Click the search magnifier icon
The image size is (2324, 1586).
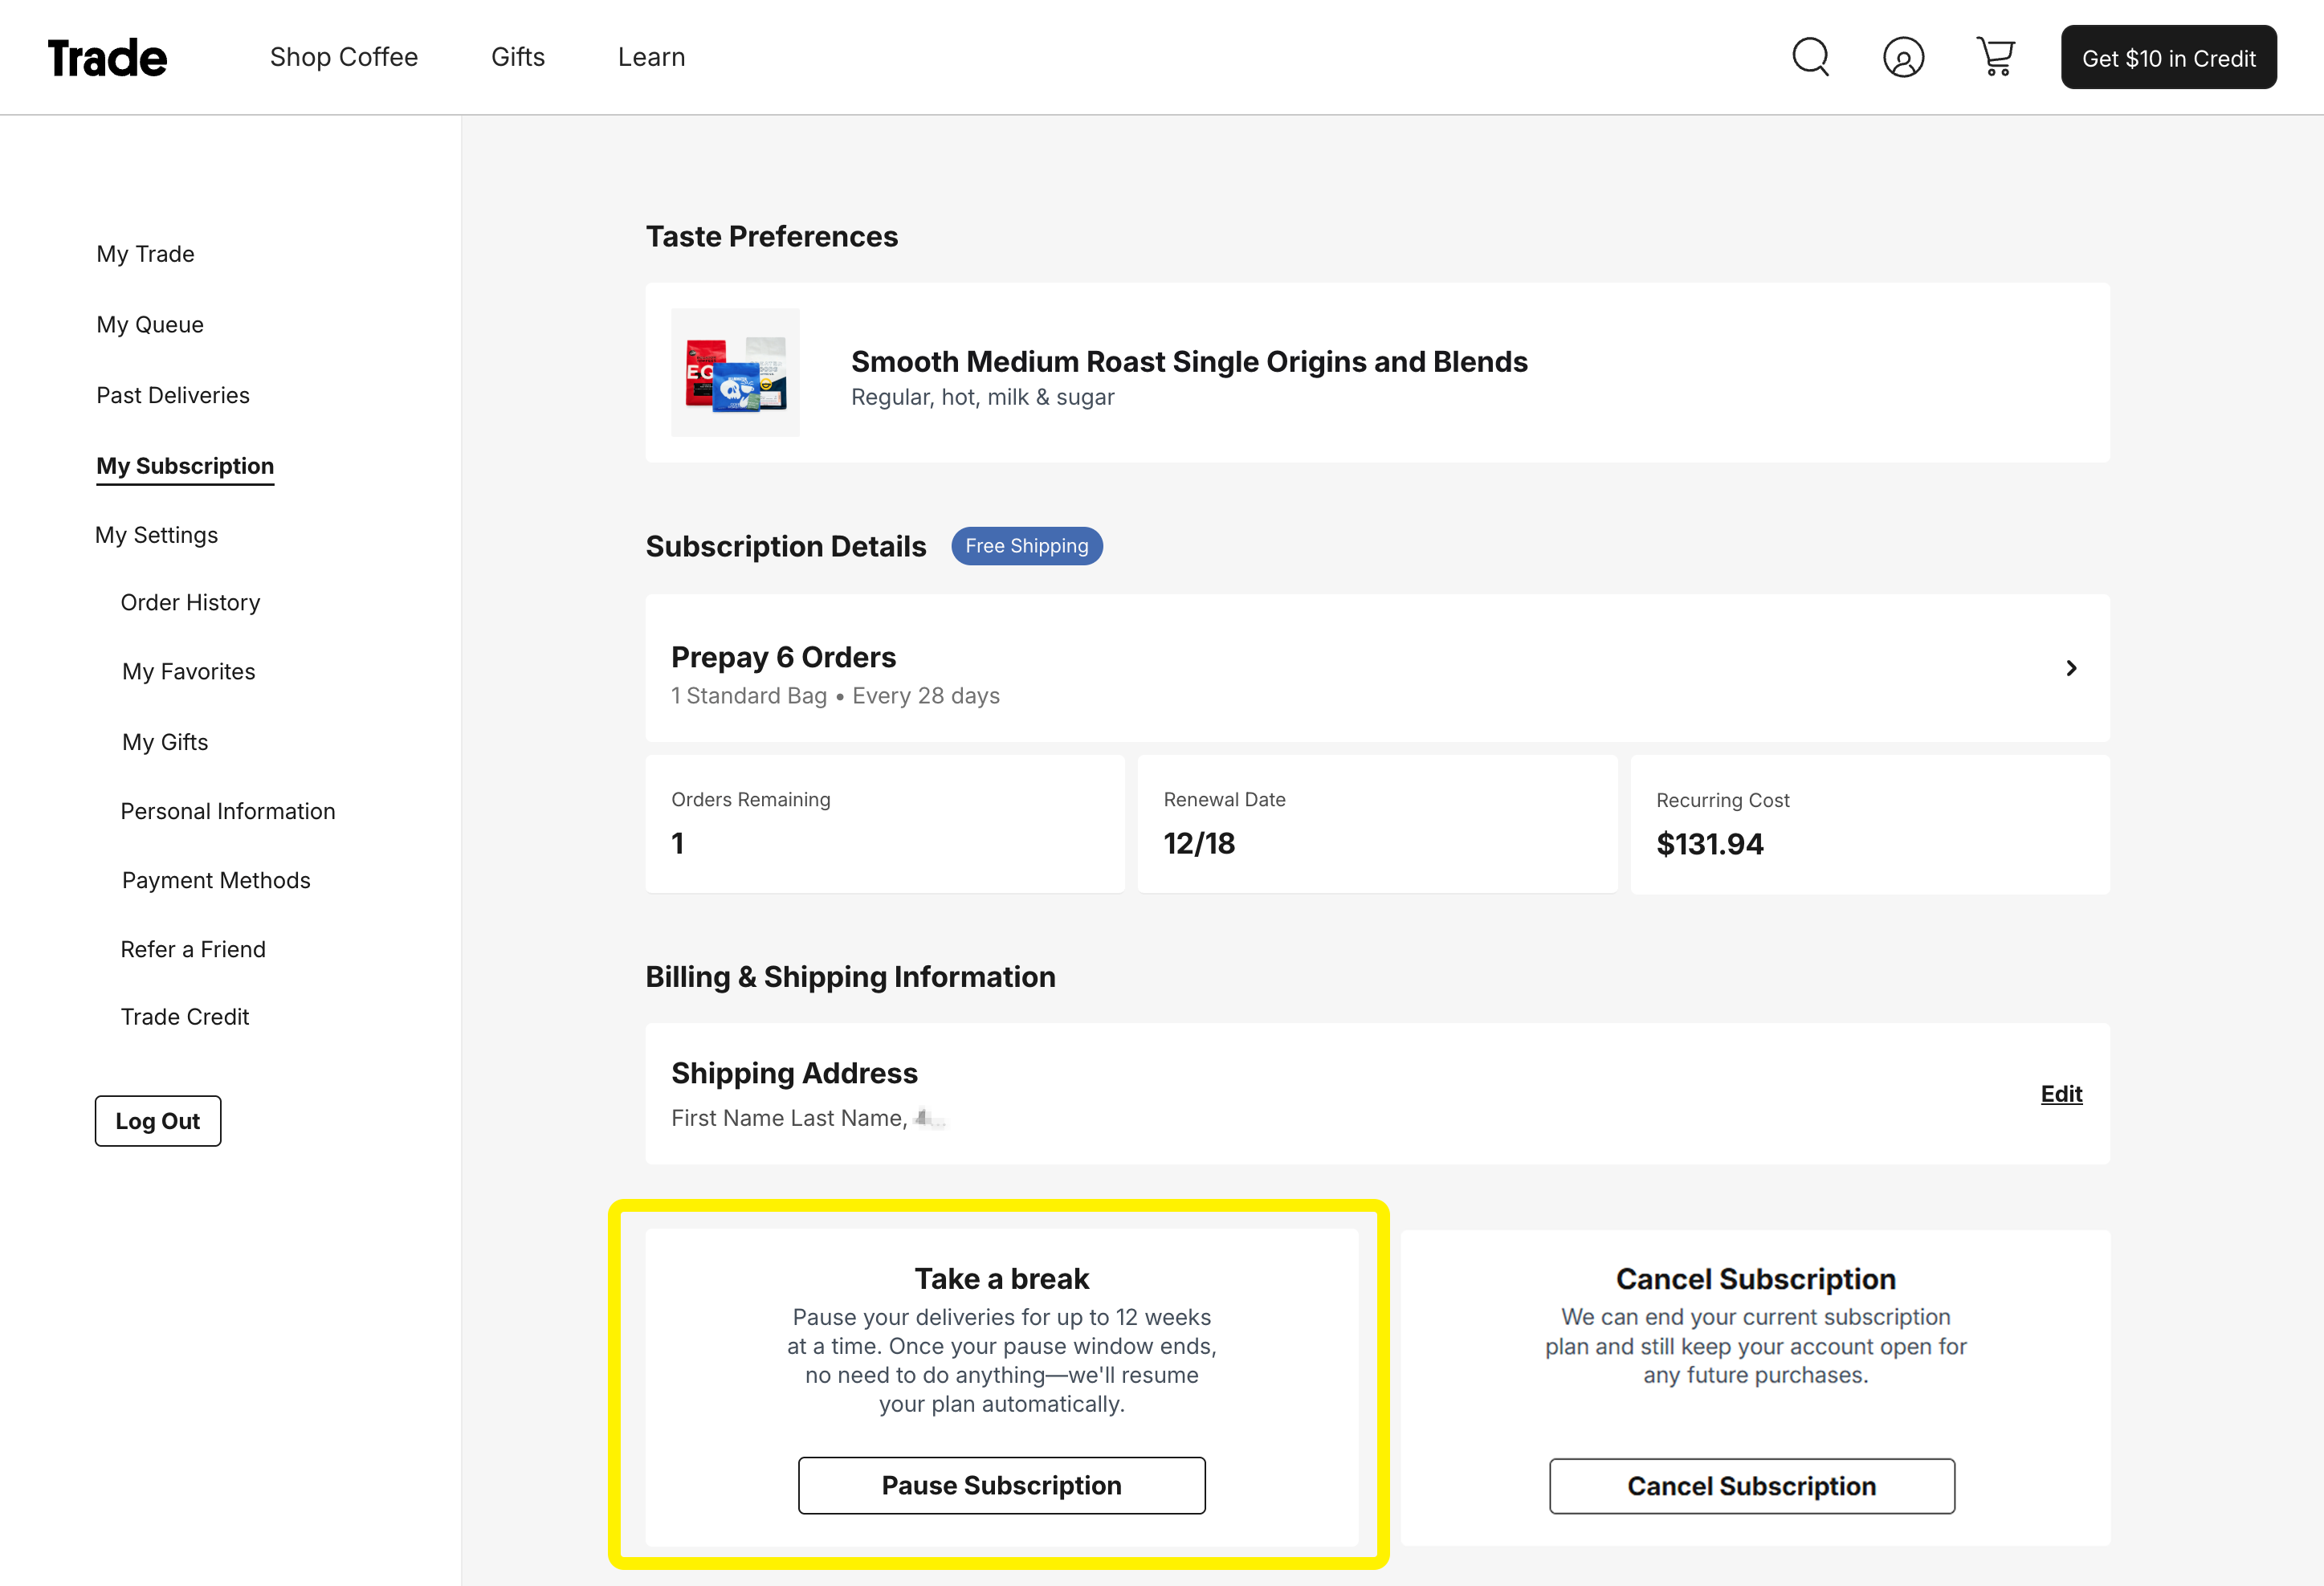[x=1810, y=57]
